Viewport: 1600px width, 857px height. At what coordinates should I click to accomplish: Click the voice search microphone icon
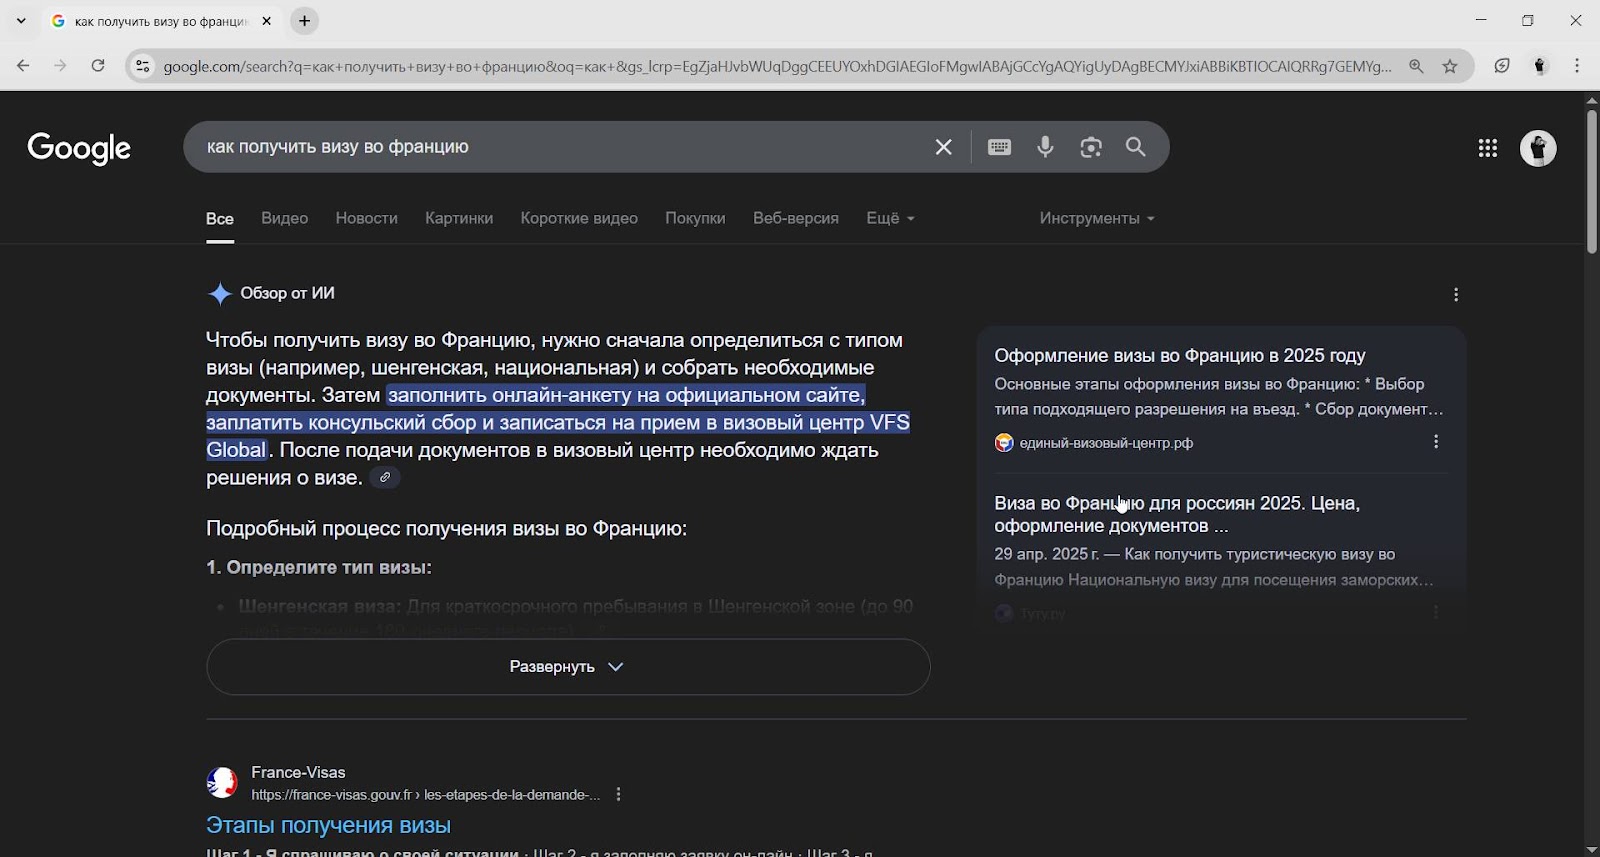(1045, 147)
